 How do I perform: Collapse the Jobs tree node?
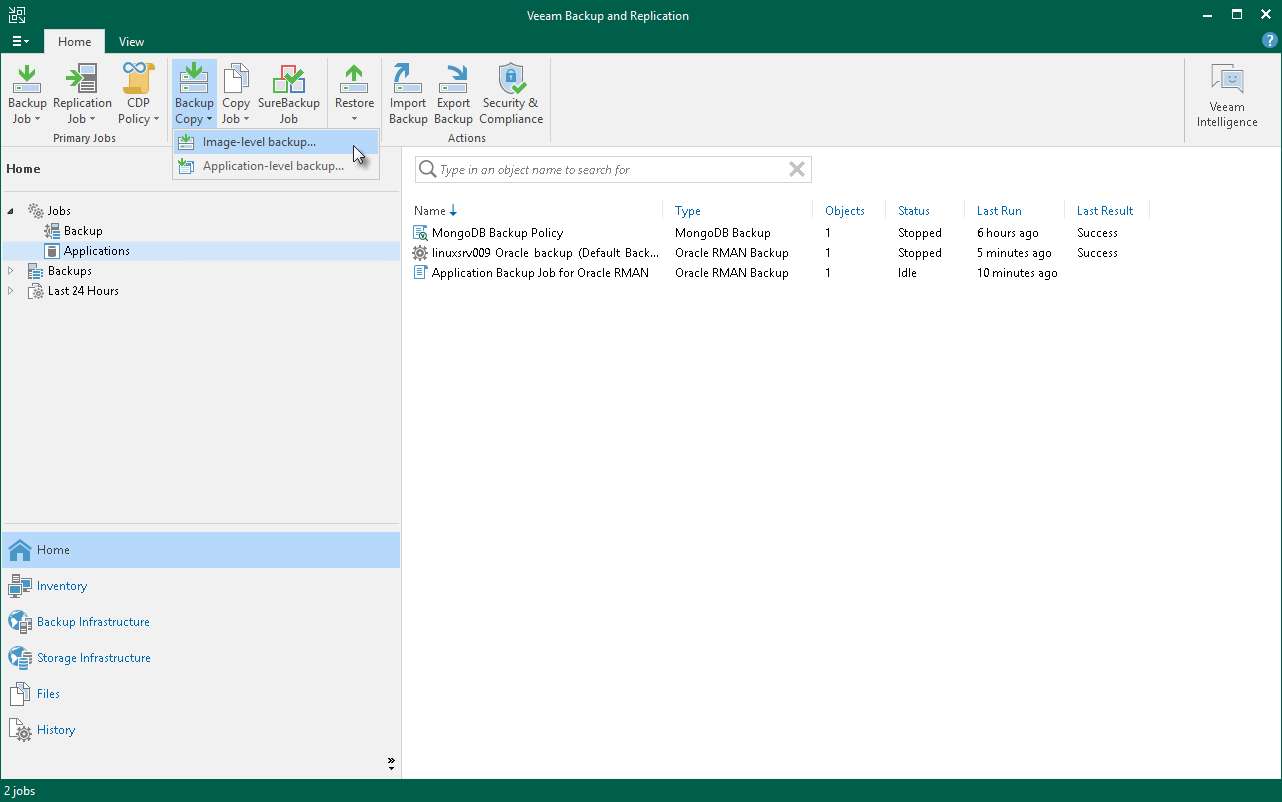click(x=11, y=211)
